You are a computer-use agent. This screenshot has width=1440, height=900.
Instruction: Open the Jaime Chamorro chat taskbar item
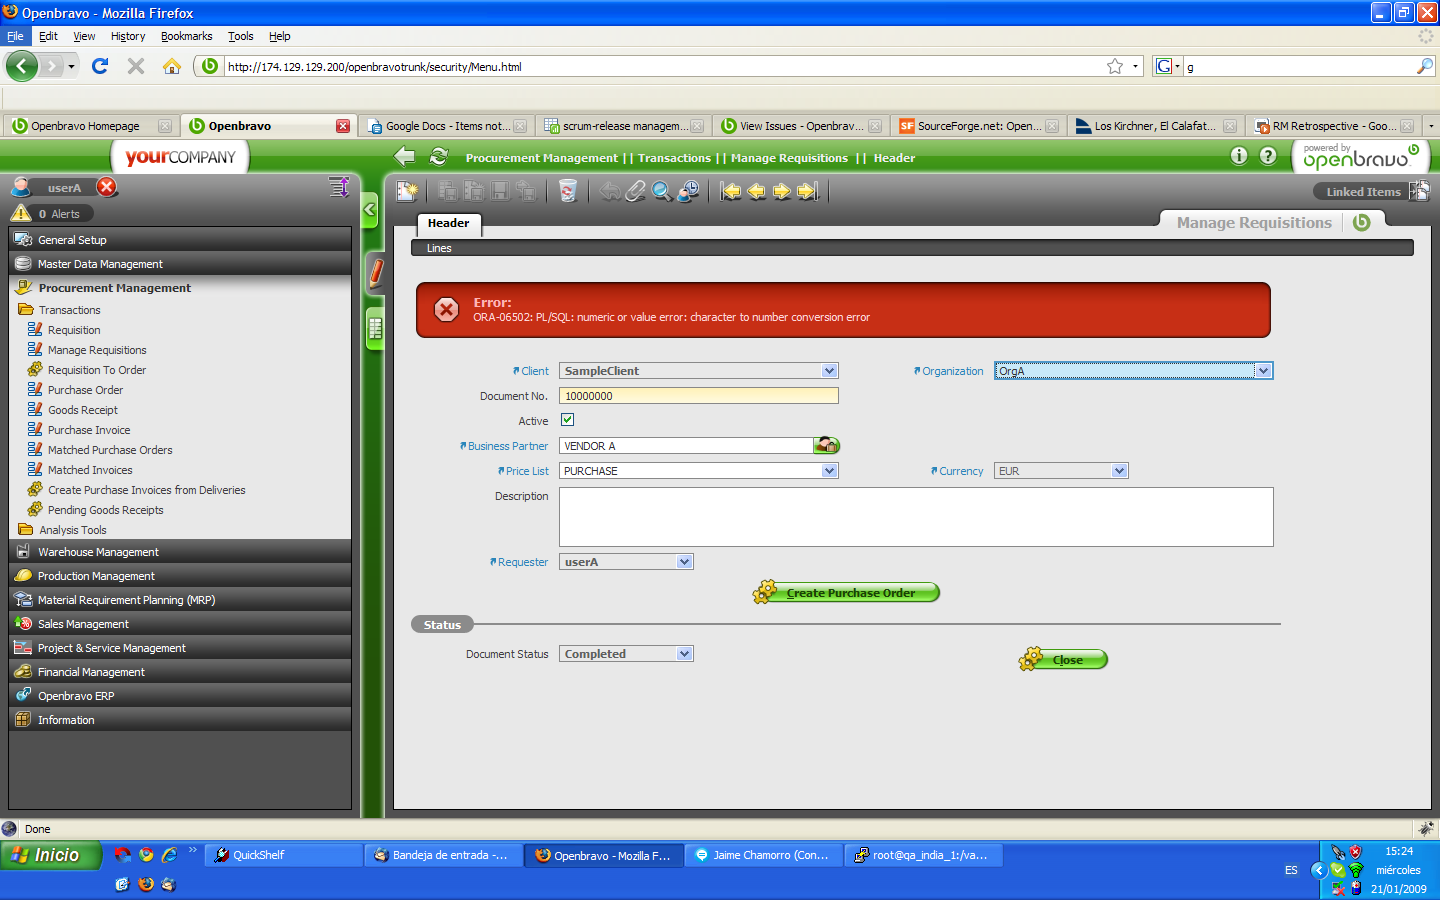[x=764, y=855]
